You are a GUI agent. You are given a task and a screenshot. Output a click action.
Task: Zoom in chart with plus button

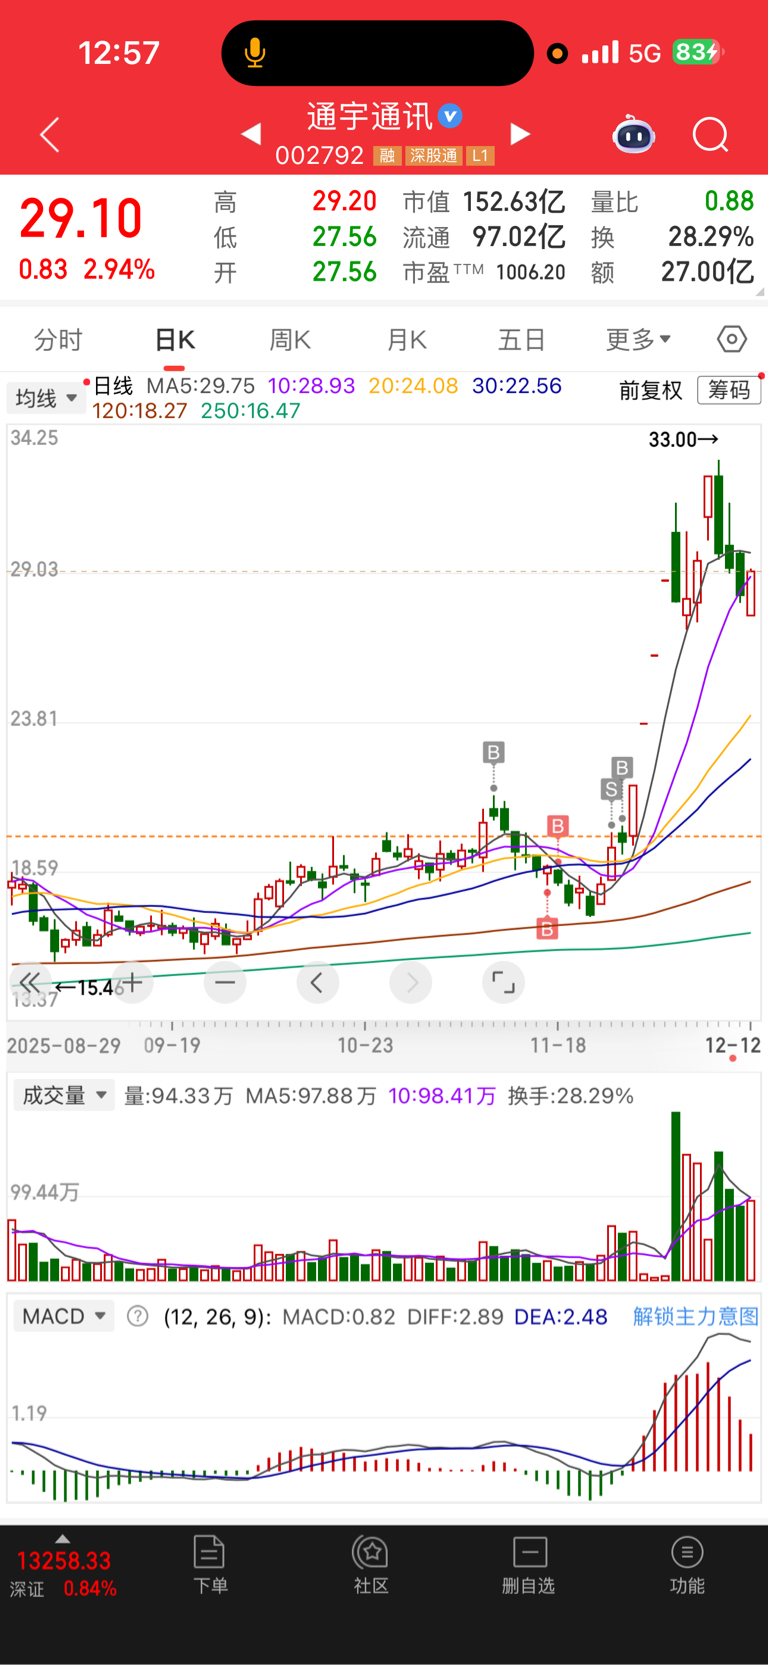132,983
